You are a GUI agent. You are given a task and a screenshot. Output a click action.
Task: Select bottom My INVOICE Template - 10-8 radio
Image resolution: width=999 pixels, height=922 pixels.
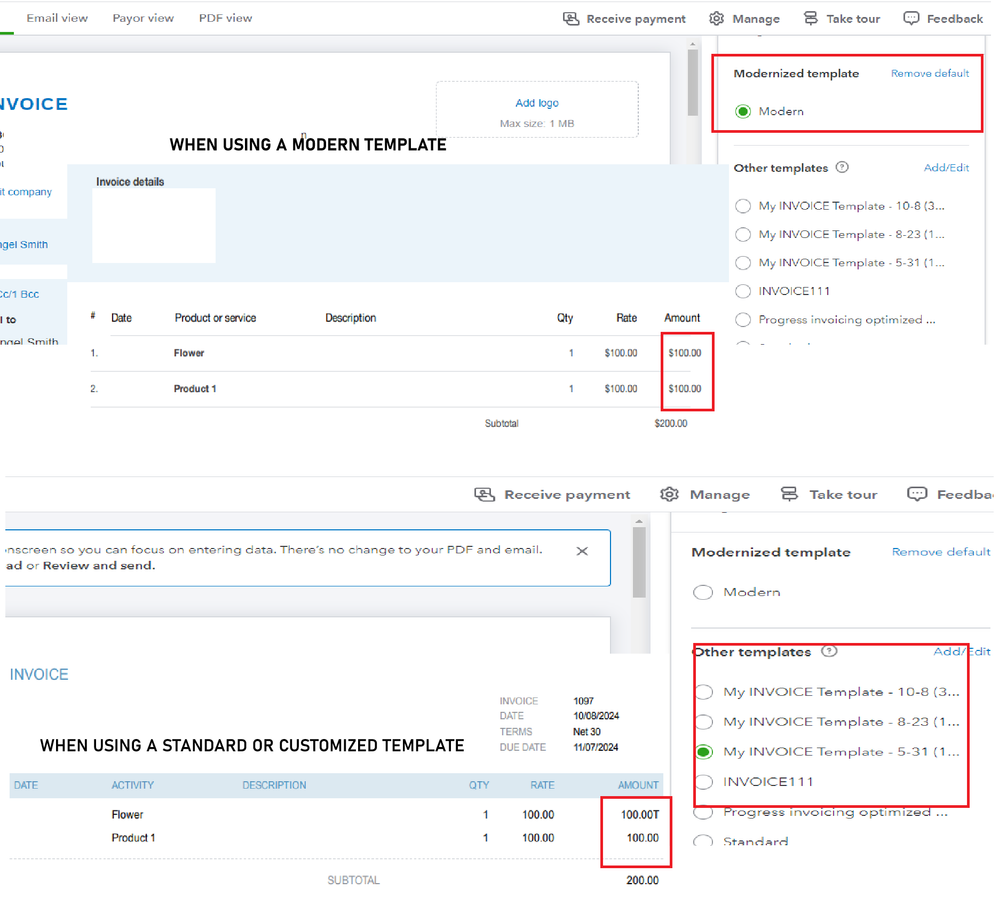[704, 692]
